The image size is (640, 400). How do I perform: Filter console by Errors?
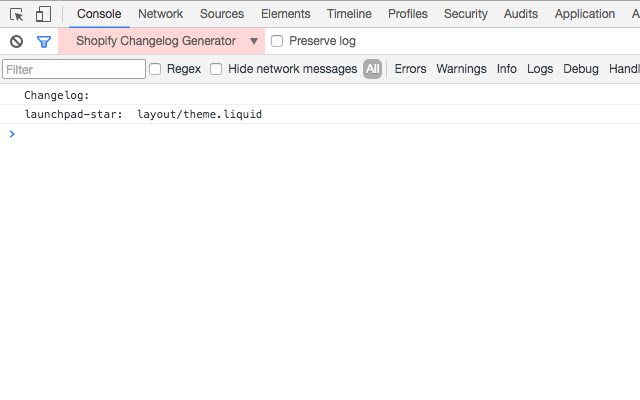[410, 69]
